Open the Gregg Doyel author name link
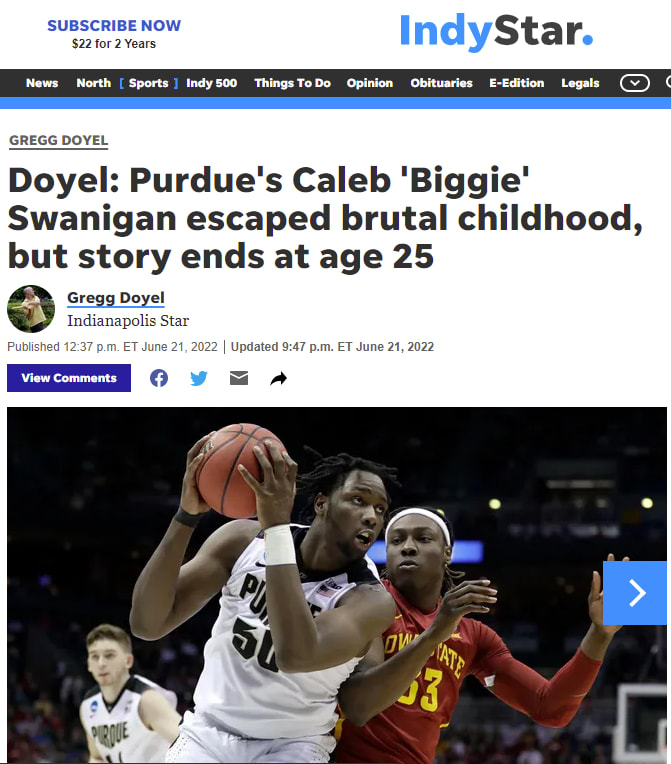Image resolution: width=671 pixels, height=764 pixels. click(115, 298)
